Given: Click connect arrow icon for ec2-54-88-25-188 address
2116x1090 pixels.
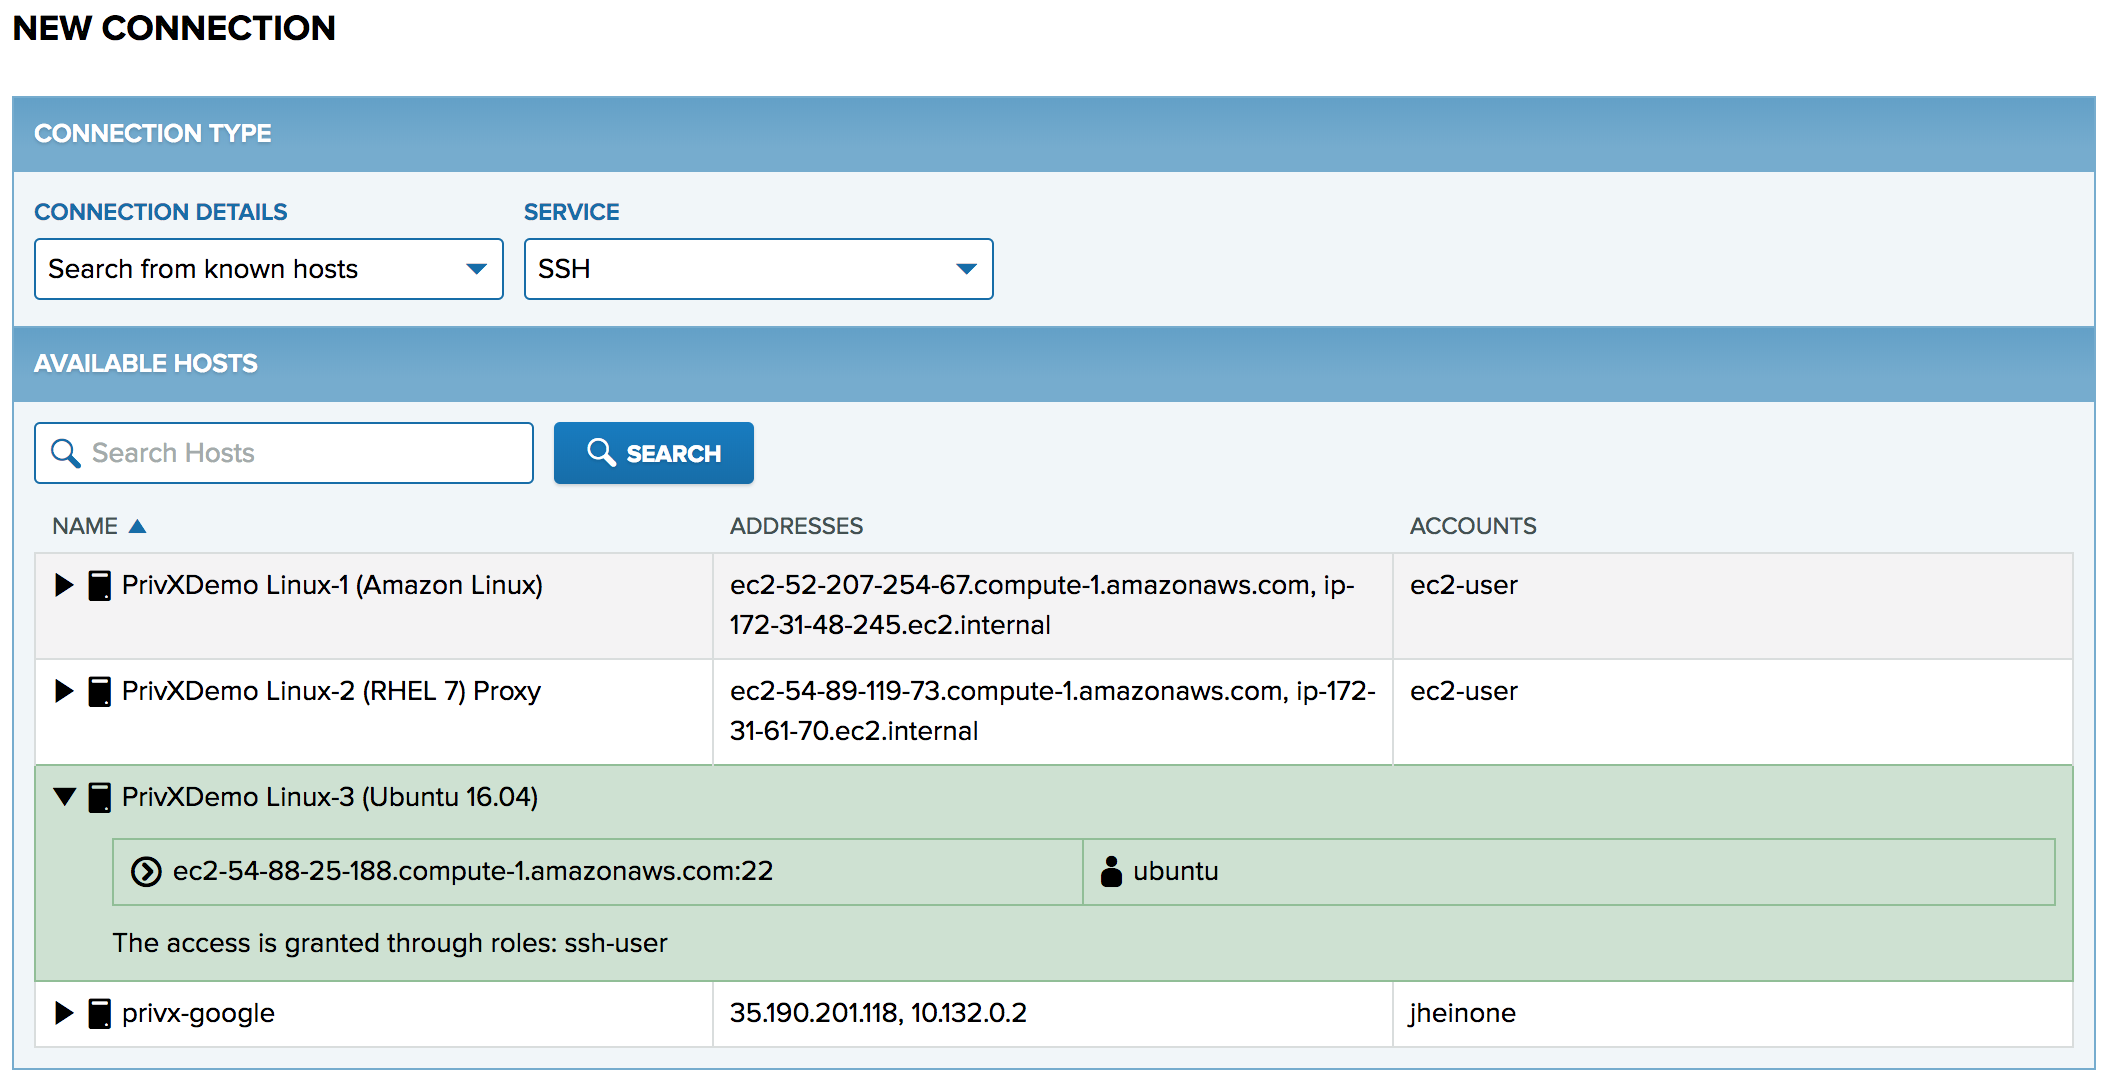Looking at the screenshot, I should 146,872.
